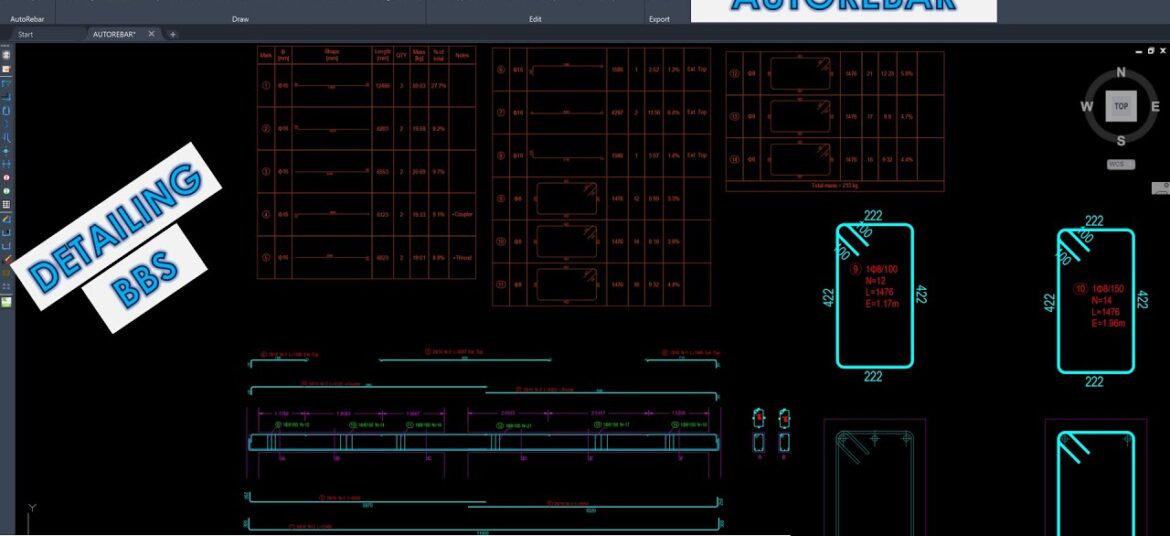Click the Export ribbon panel label
Viewport: 1170px width, 536px height.
[660, 19]
